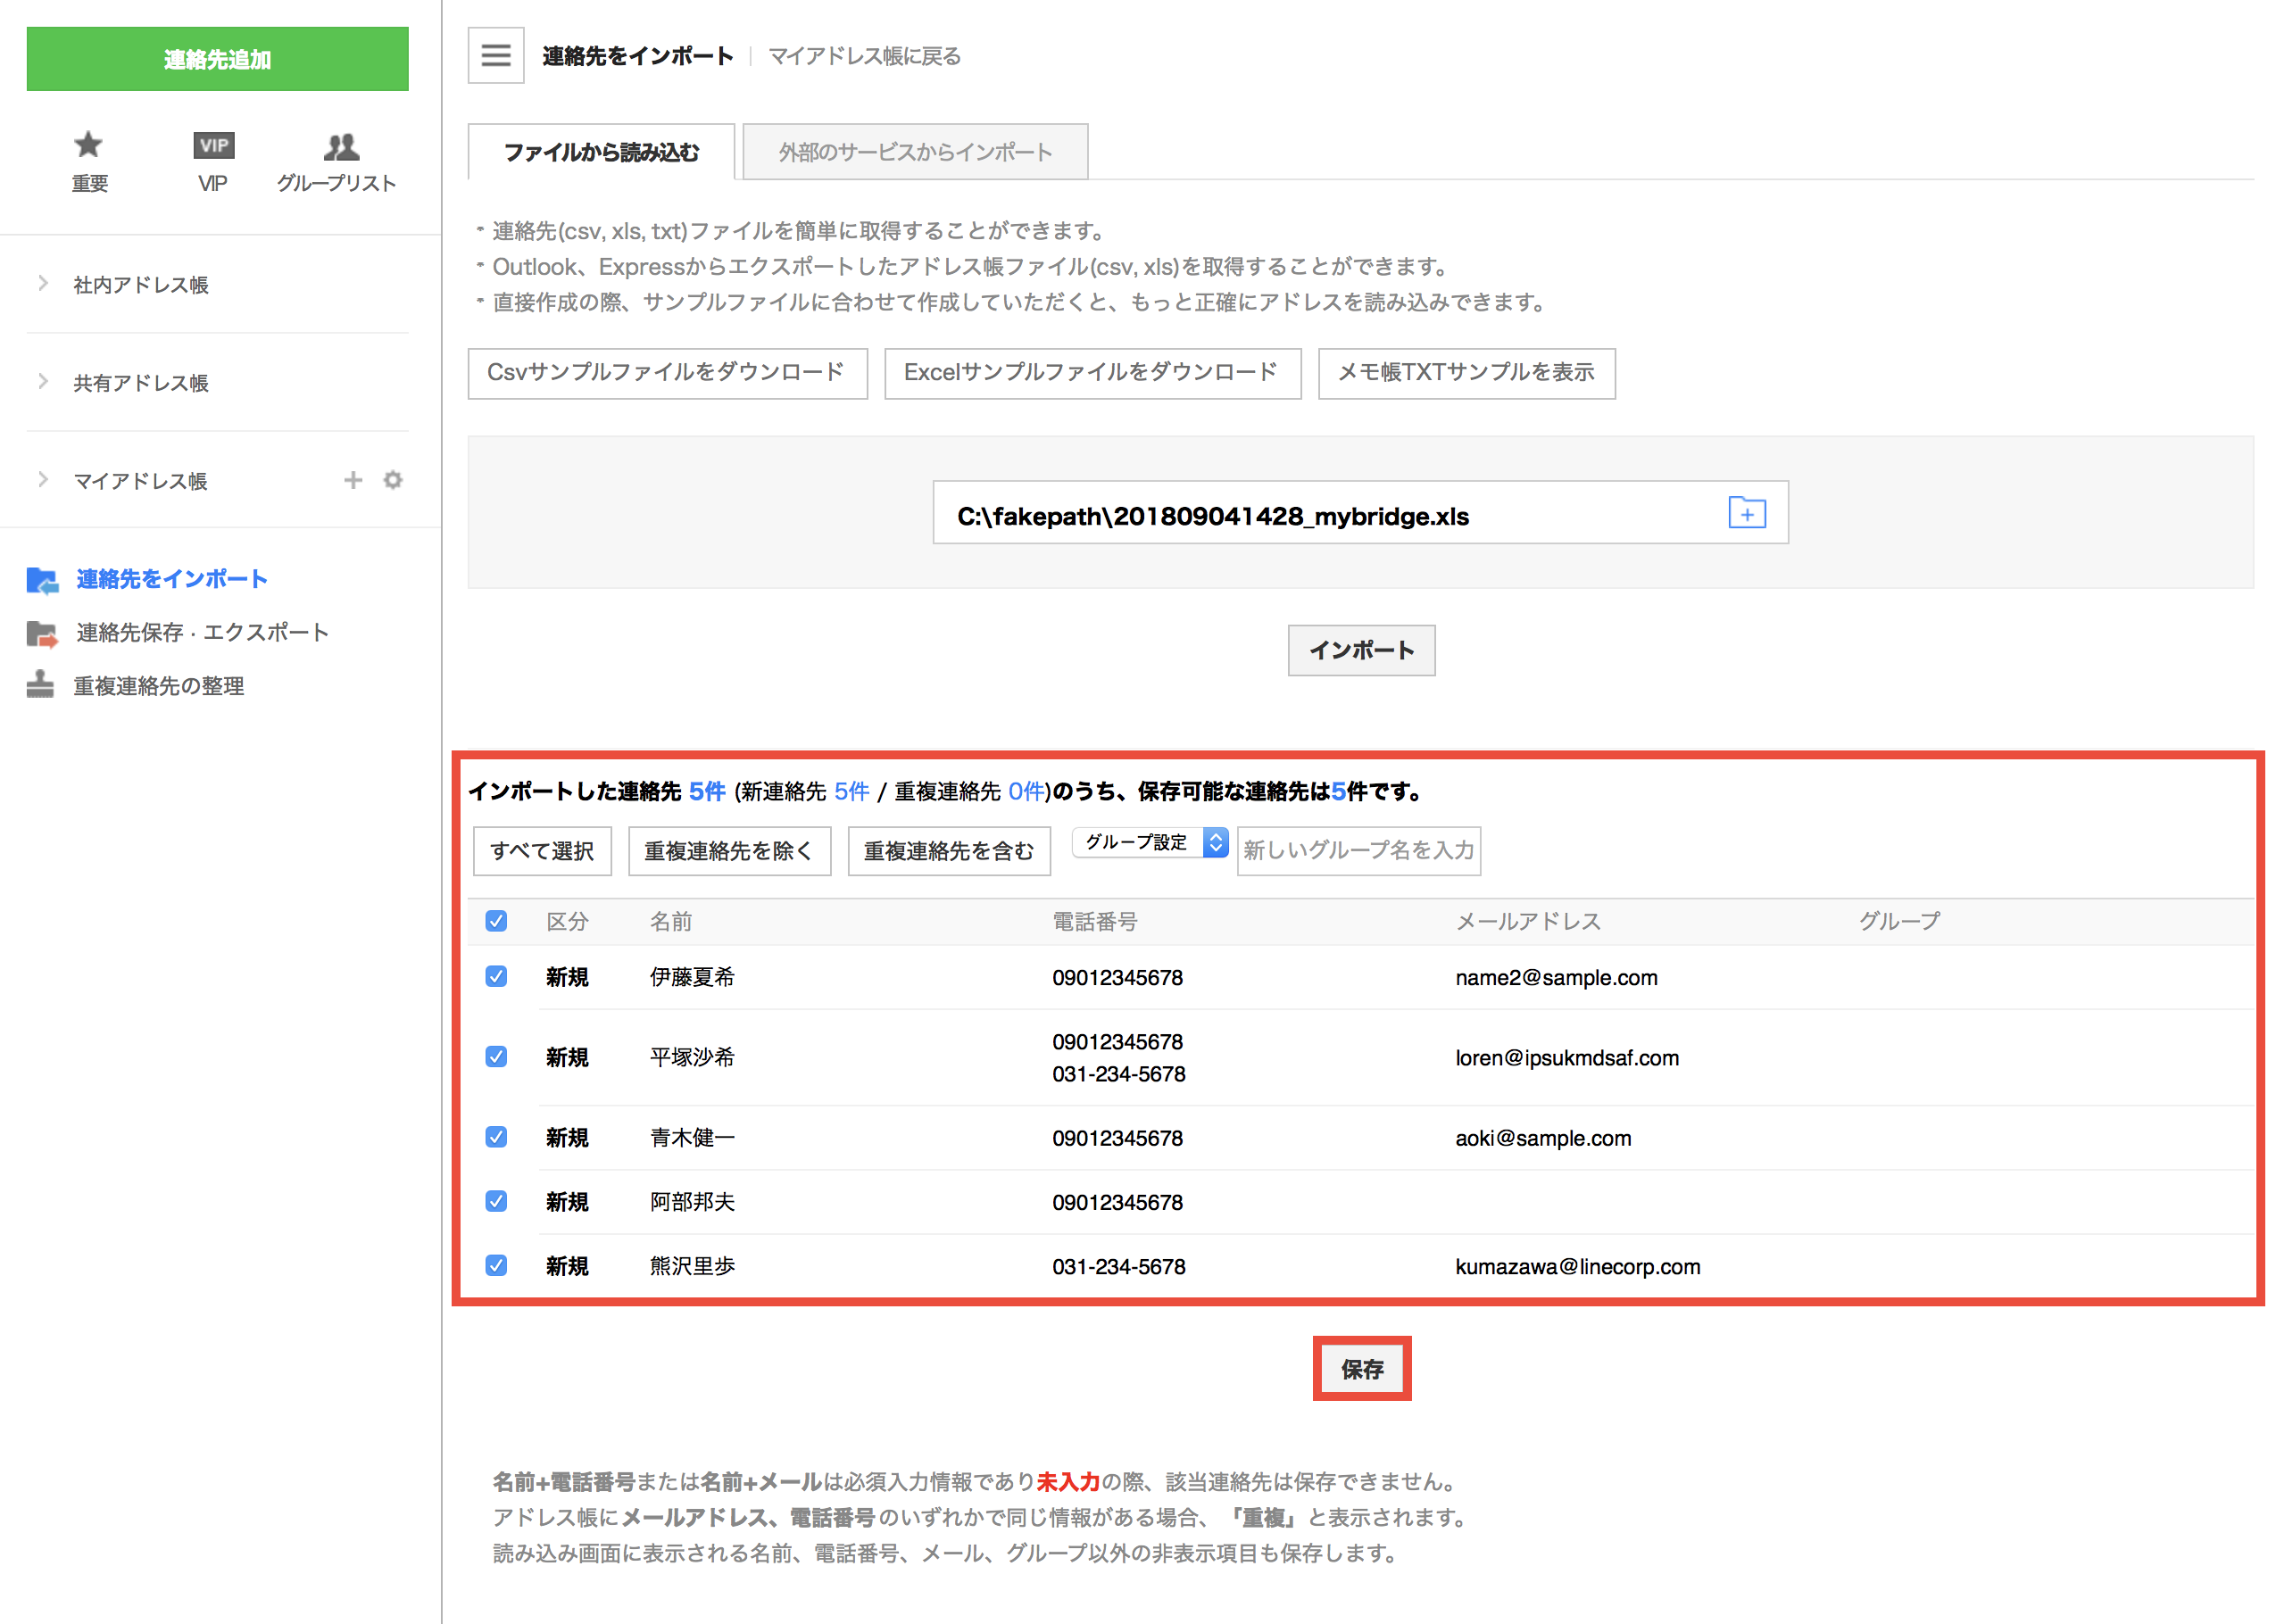
Task: Open the gear settings beside マイアドレス帳
Action: point(393,480)
